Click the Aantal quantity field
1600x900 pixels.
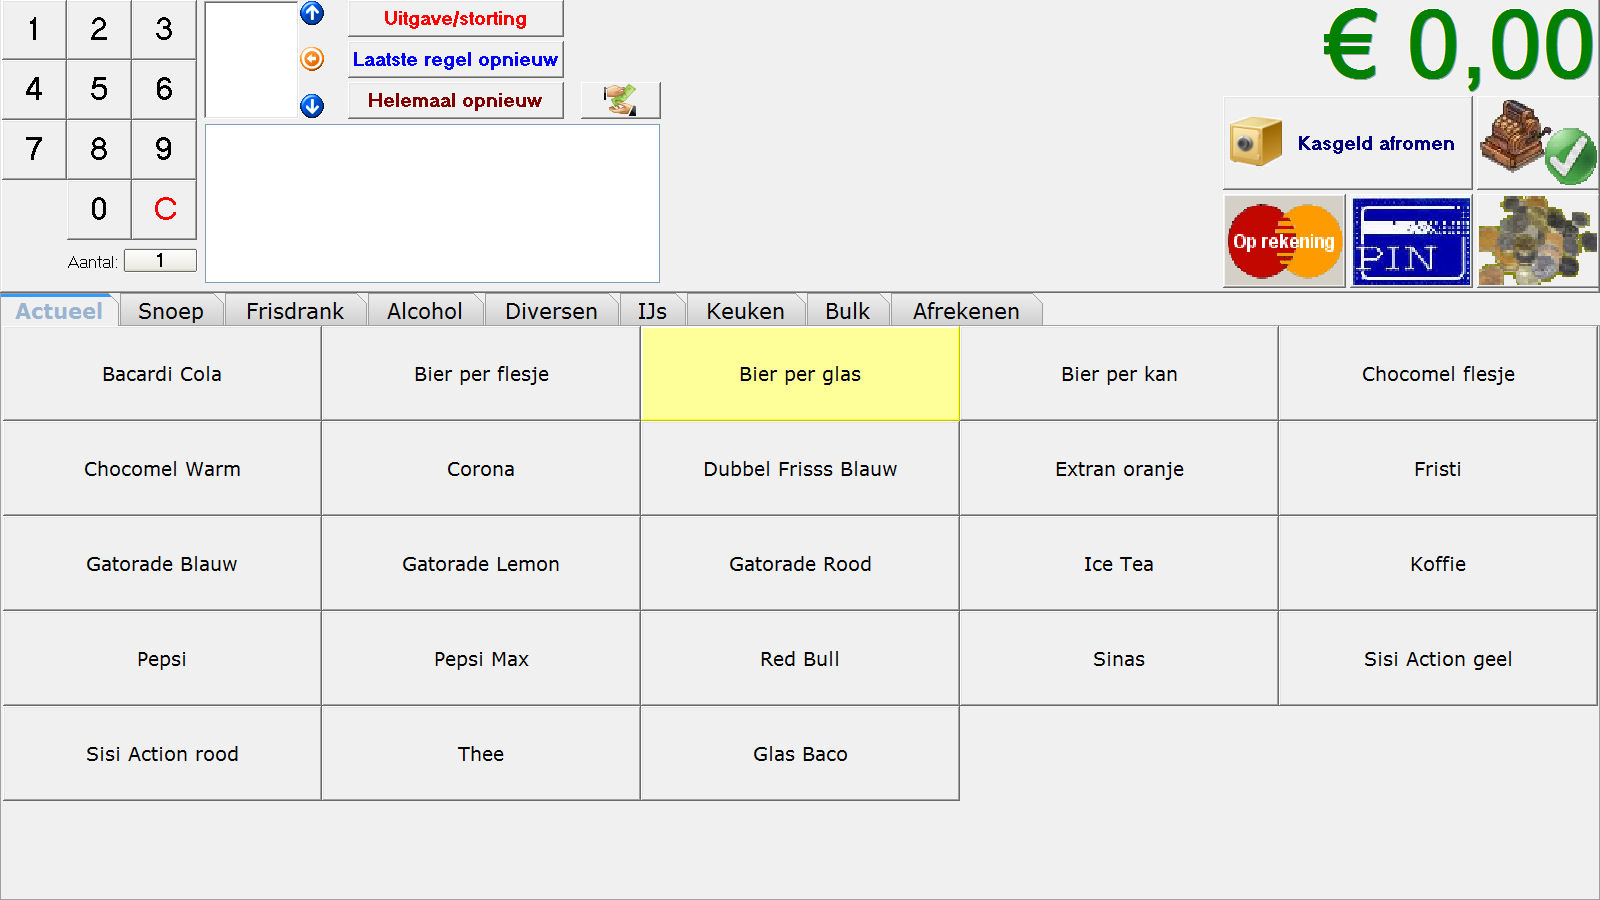pyautogui.click(x=160, y=261)
